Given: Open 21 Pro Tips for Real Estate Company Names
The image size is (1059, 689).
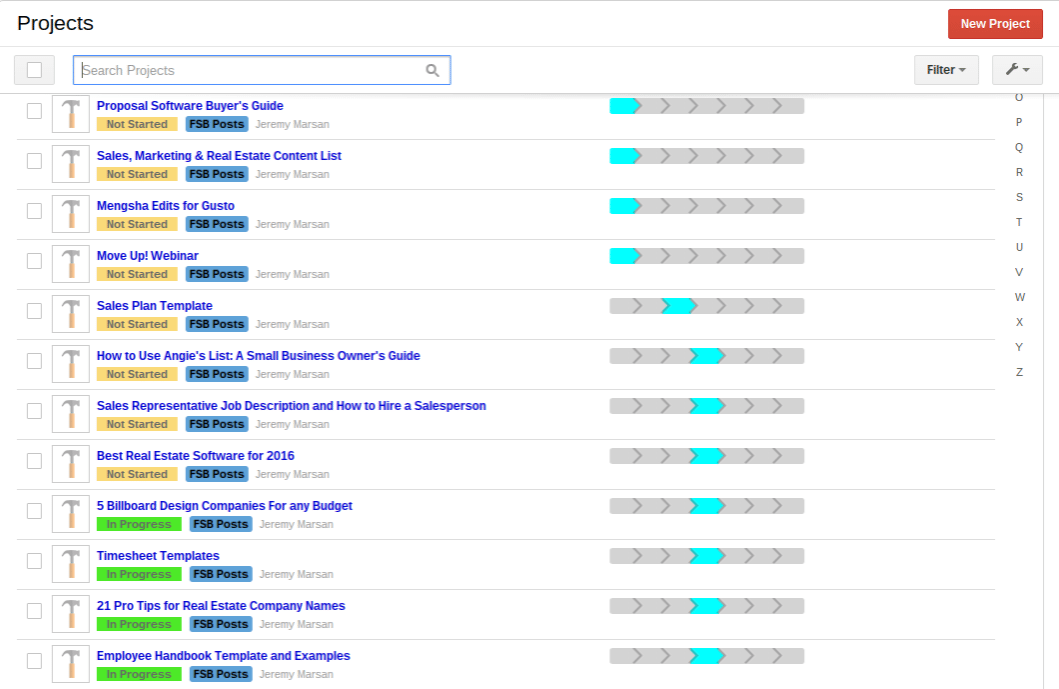Looking at the screenshot, I should tap(221, 605).
